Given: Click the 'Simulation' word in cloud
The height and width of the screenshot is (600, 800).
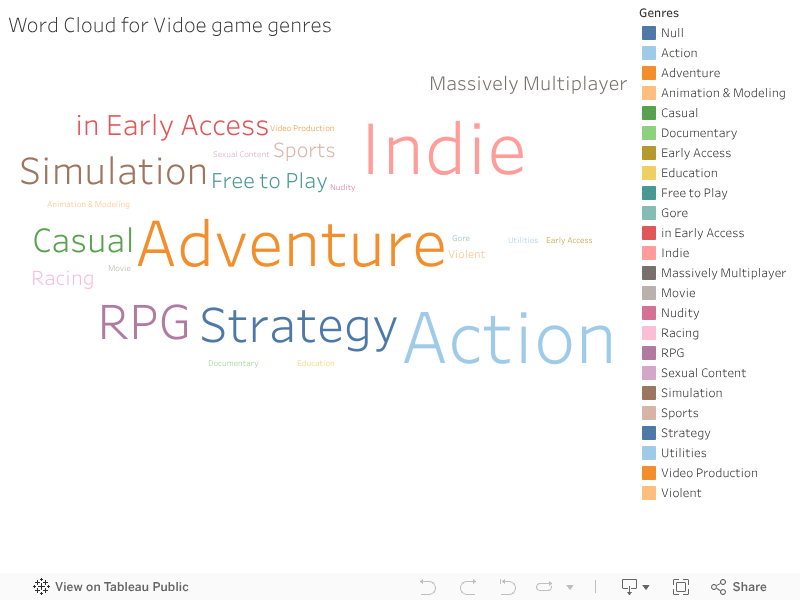Looking at the screenshot, I should coord(113,171).
